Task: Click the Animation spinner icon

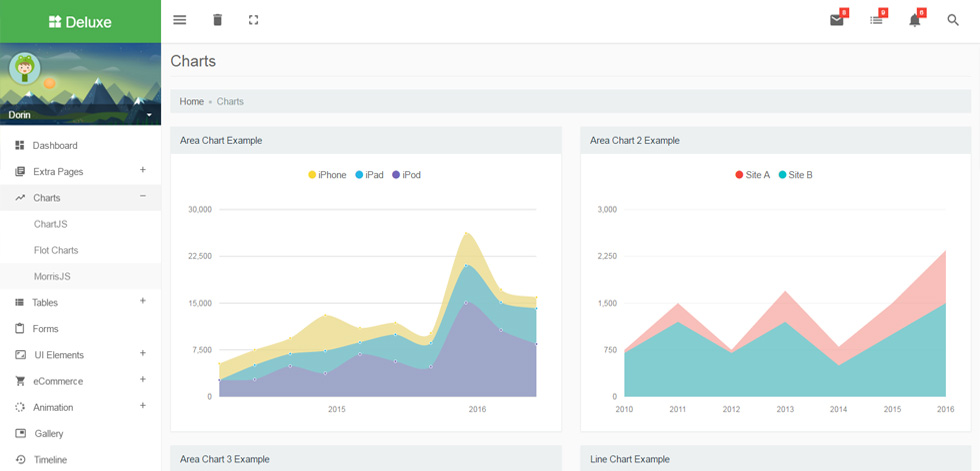Action: (20, 407)
